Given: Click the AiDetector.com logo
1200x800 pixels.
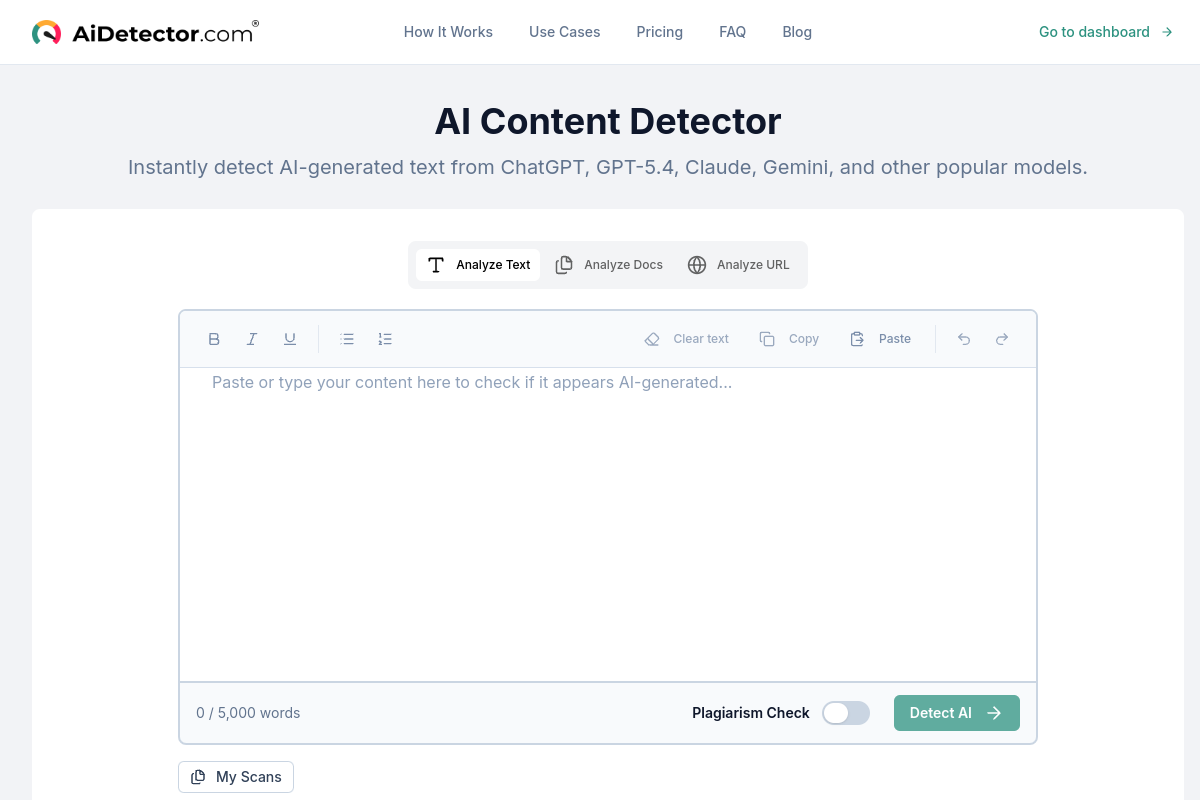Looking at the screenshot, I should click(x=145, y=32).
